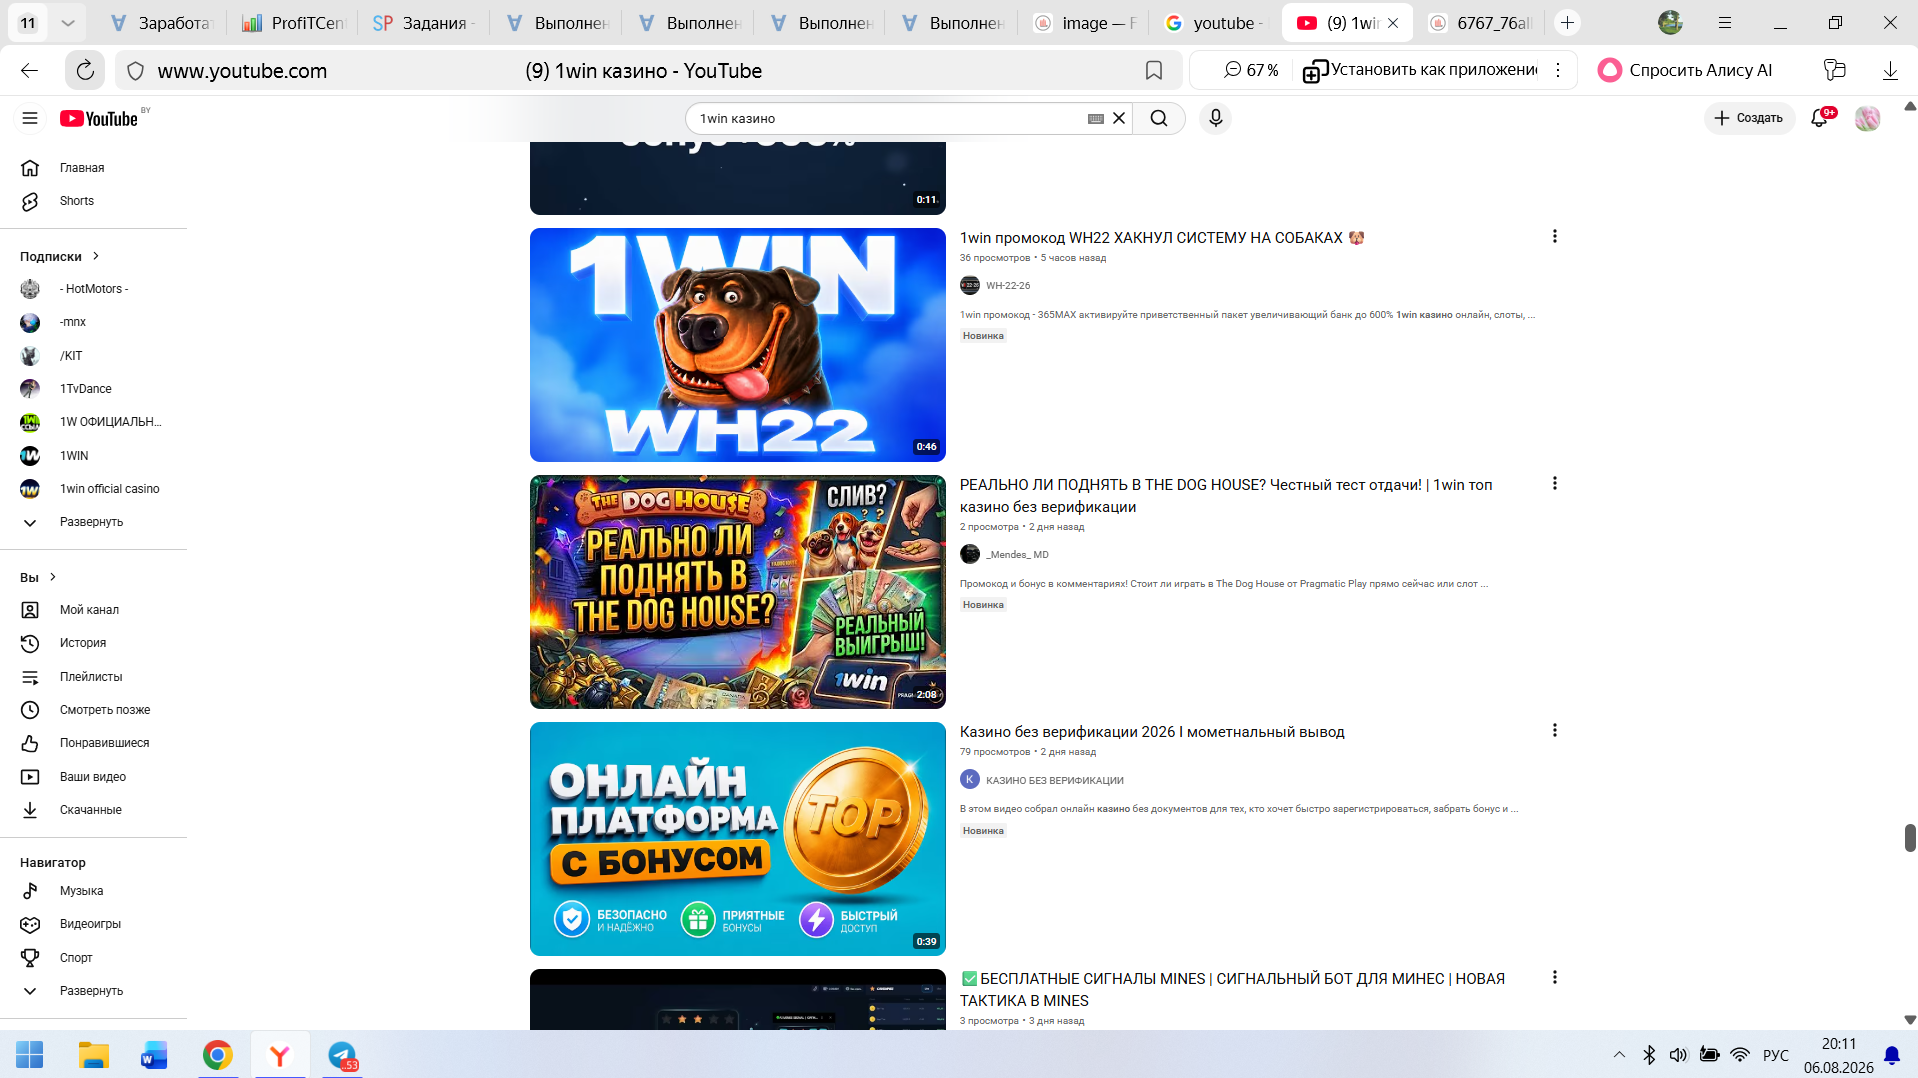Open a new browser tab

(1567, 23)
